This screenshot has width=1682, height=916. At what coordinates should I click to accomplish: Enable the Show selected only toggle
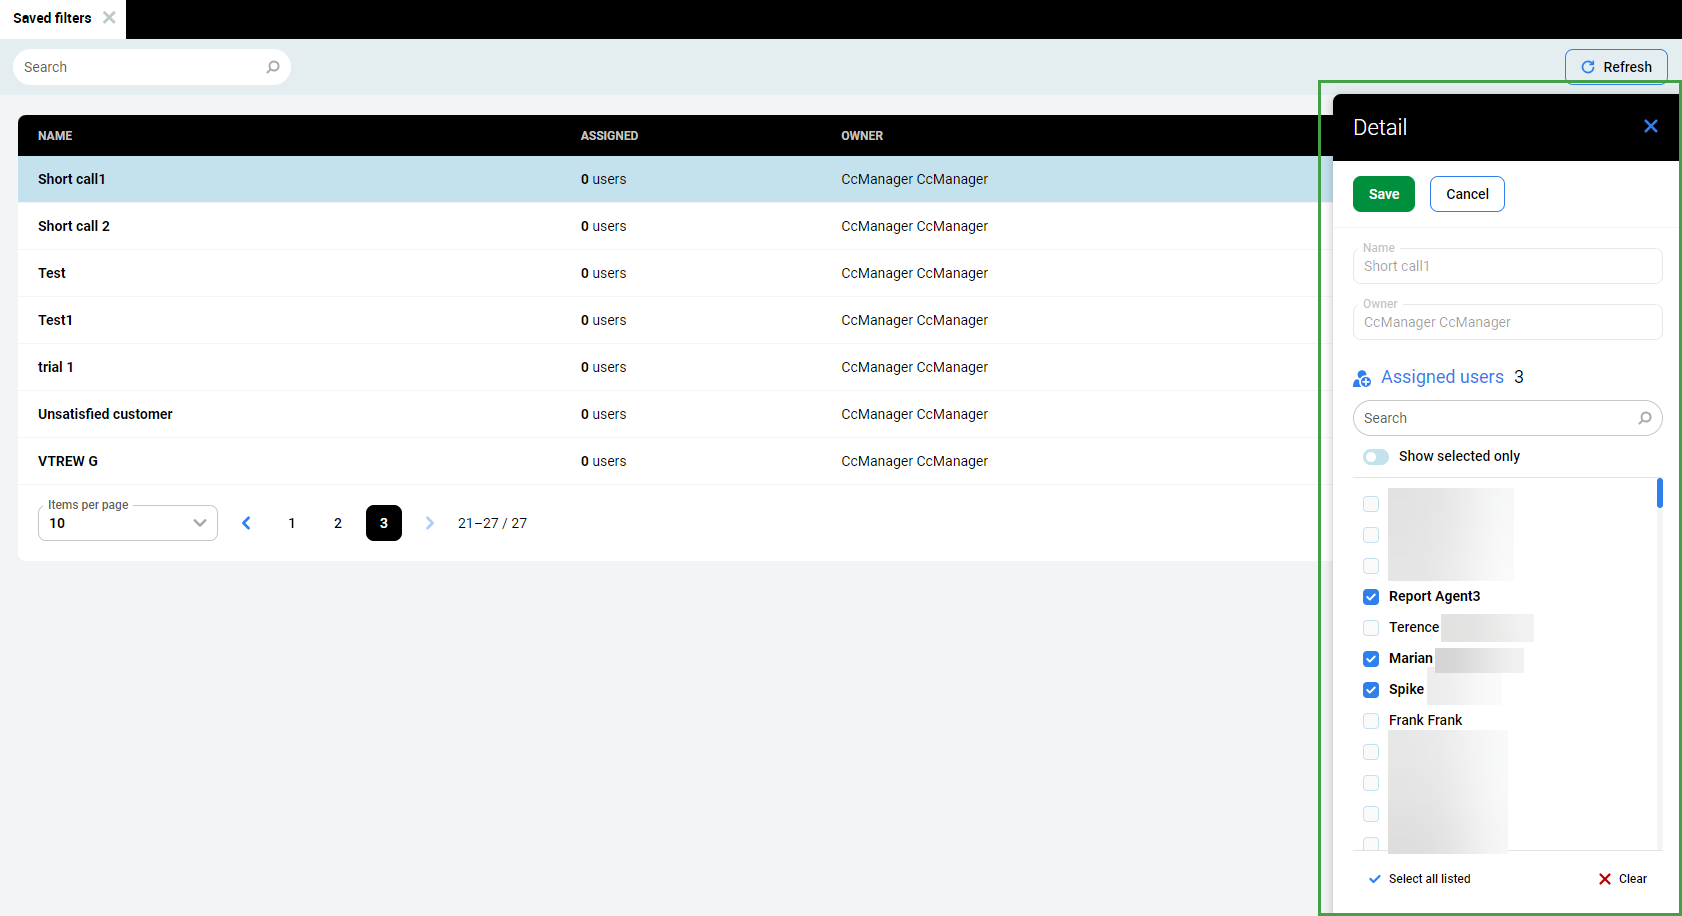tap(1375, 456)
